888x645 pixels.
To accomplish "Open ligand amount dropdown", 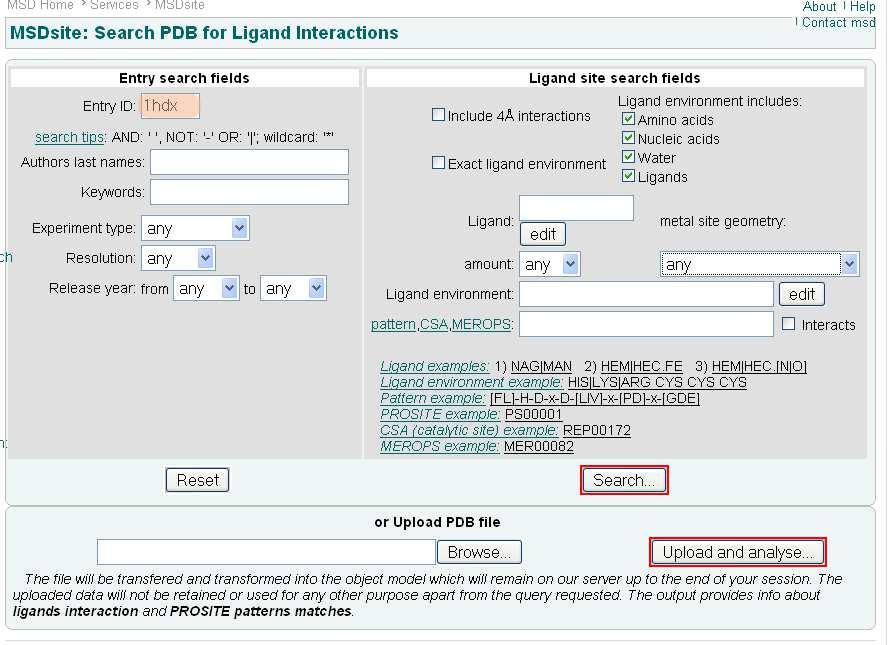I will coord(549,264).
